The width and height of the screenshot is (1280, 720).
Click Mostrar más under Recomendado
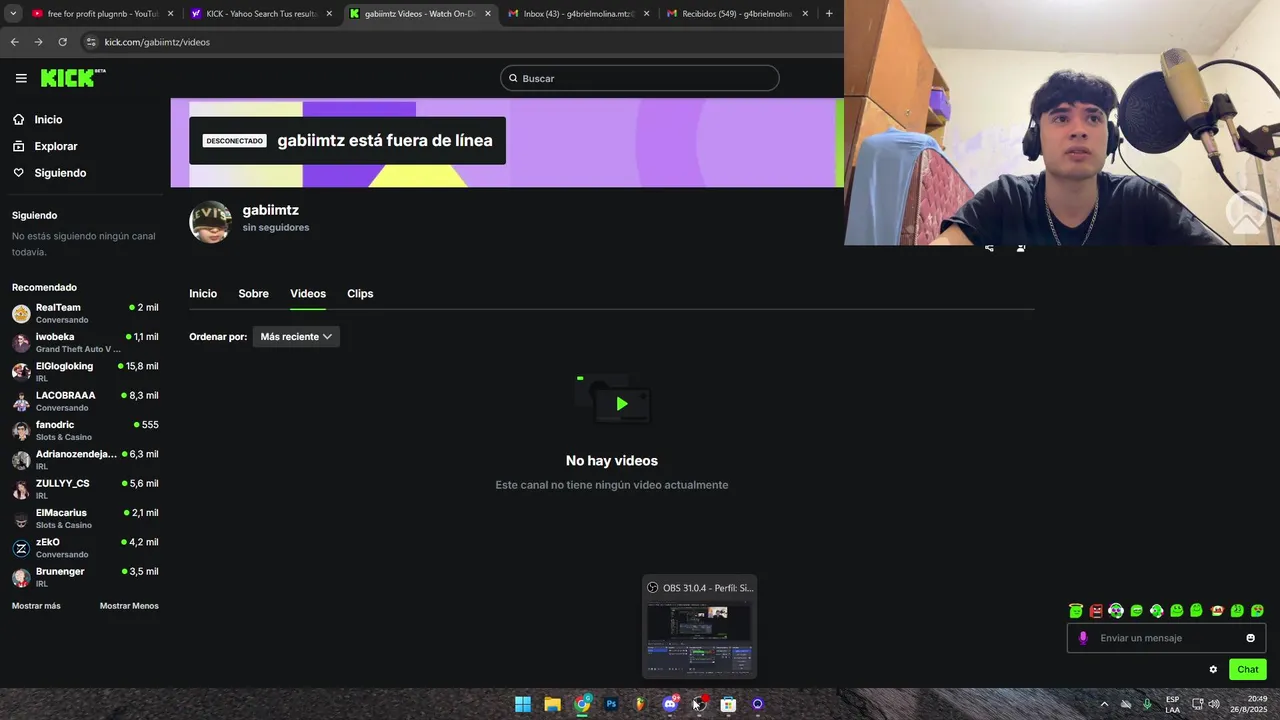pyautogui.click(x=36, y=606)
